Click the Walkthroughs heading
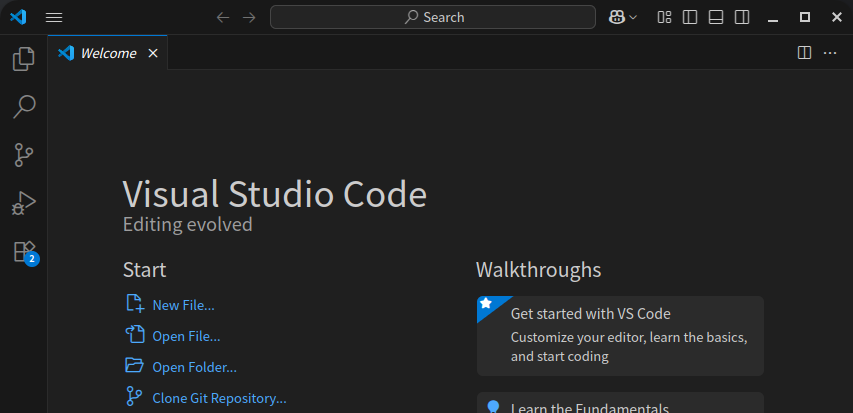Image resolution: width=853 pixels, height=413 pixels. [x=539, y=270]
